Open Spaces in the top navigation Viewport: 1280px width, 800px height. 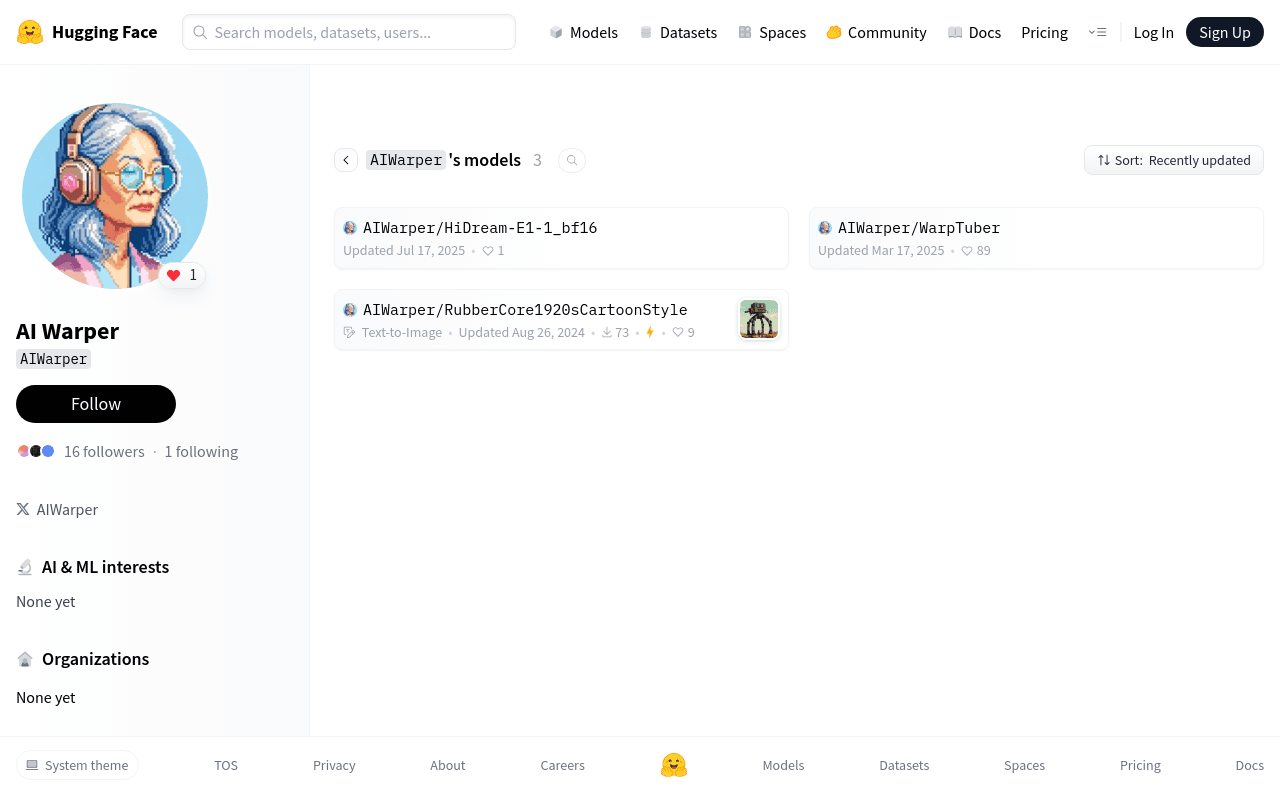(x=772, y=32)
